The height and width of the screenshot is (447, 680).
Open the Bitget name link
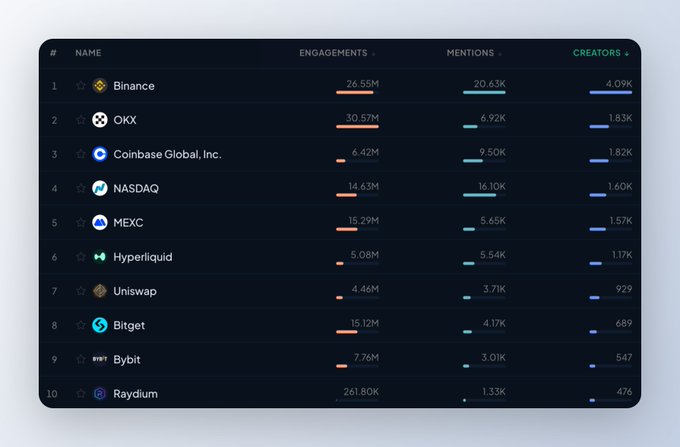tap(129, 326)
